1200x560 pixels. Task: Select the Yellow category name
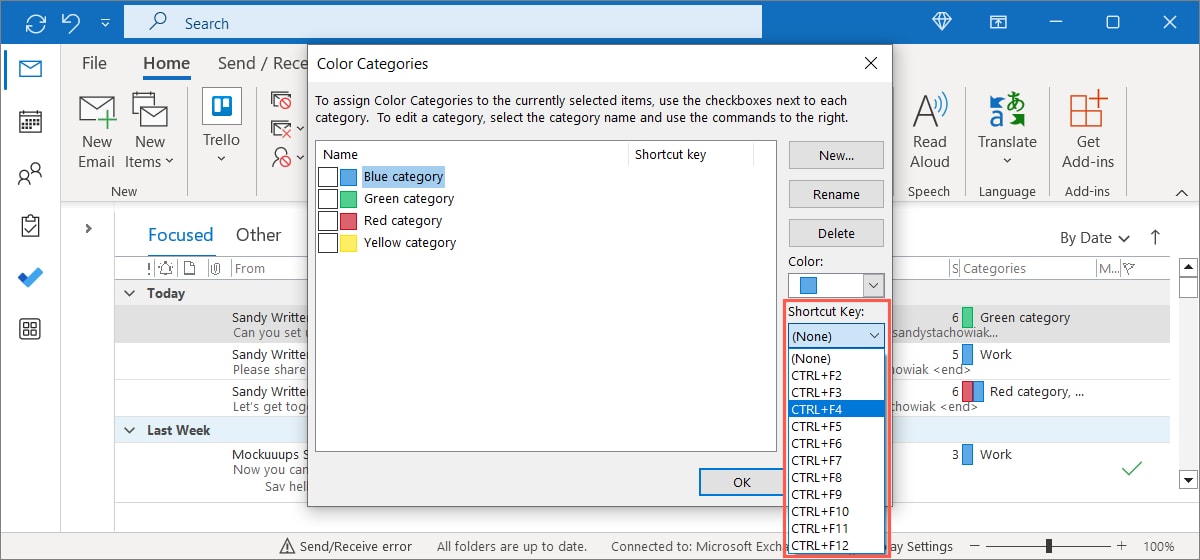coord(410,243)
